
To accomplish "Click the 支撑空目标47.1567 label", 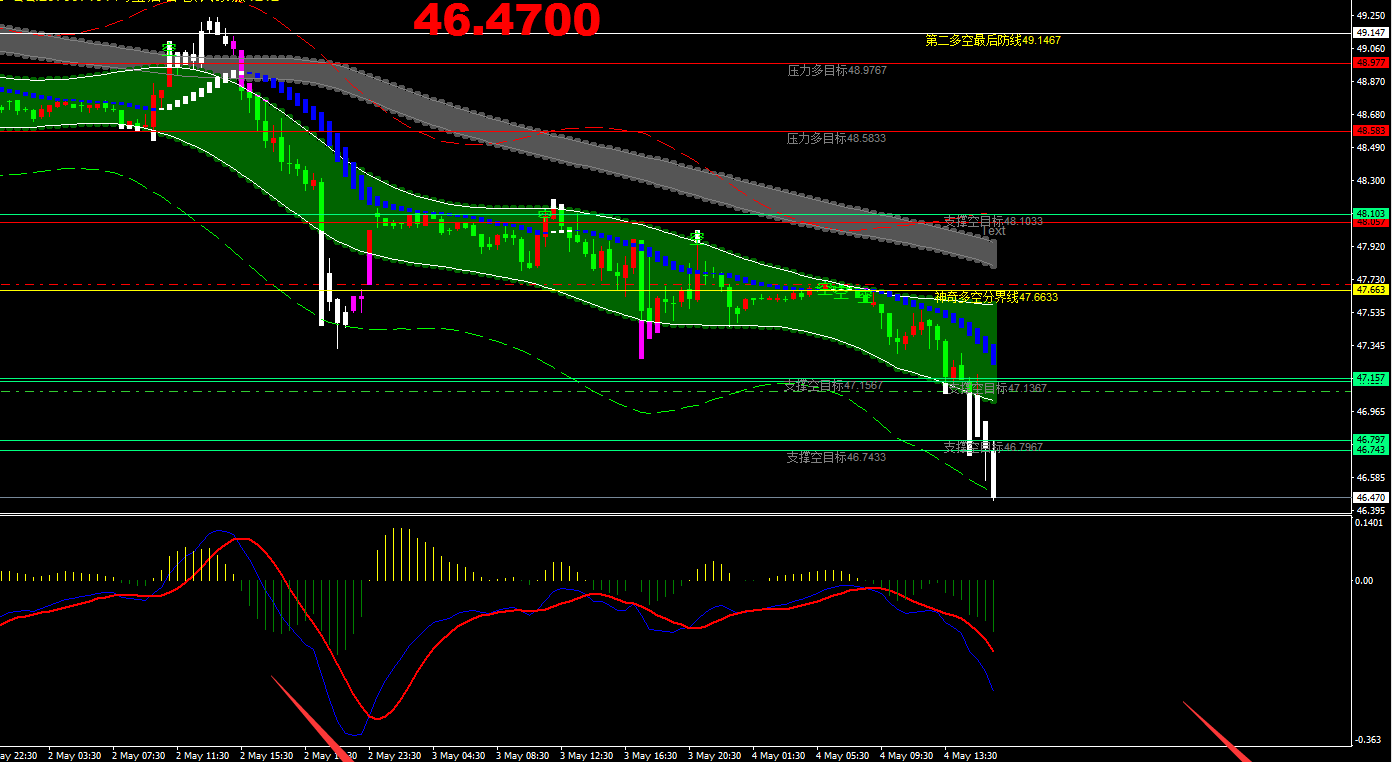I will click(x=833, y=386).
